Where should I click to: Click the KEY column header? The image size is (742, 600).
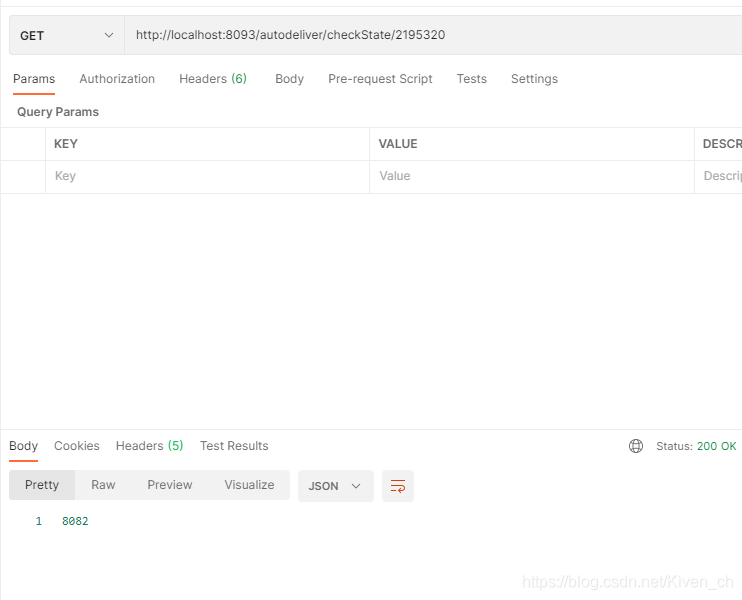pyautogui.click(x=66, y=144)
